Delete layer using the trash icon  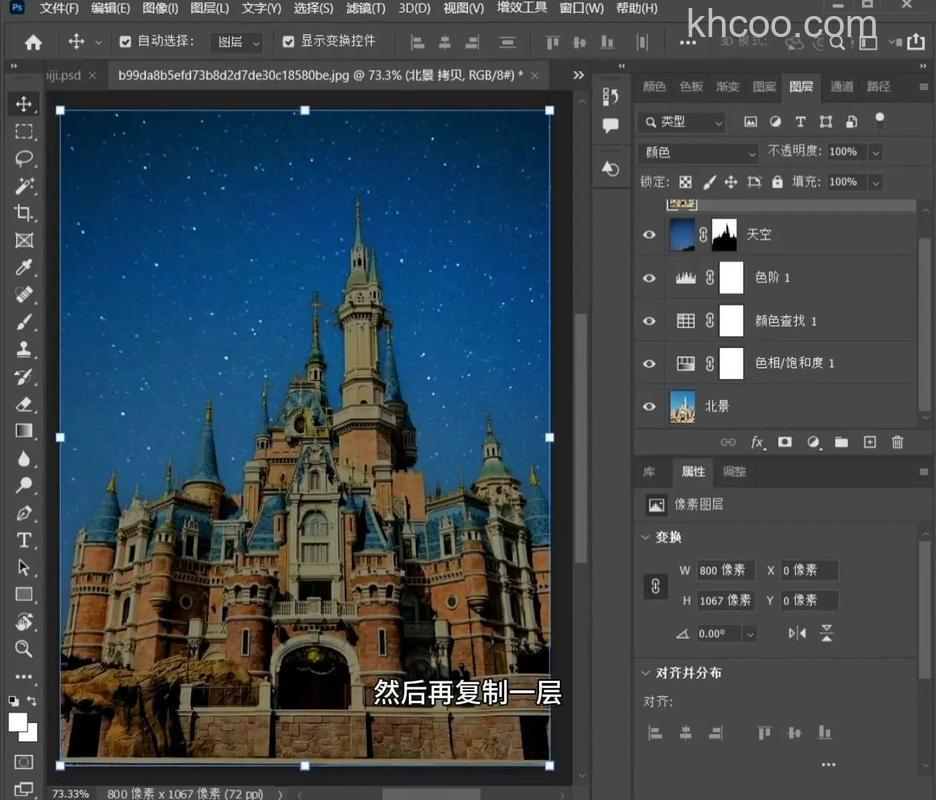[x=897, y=442]
